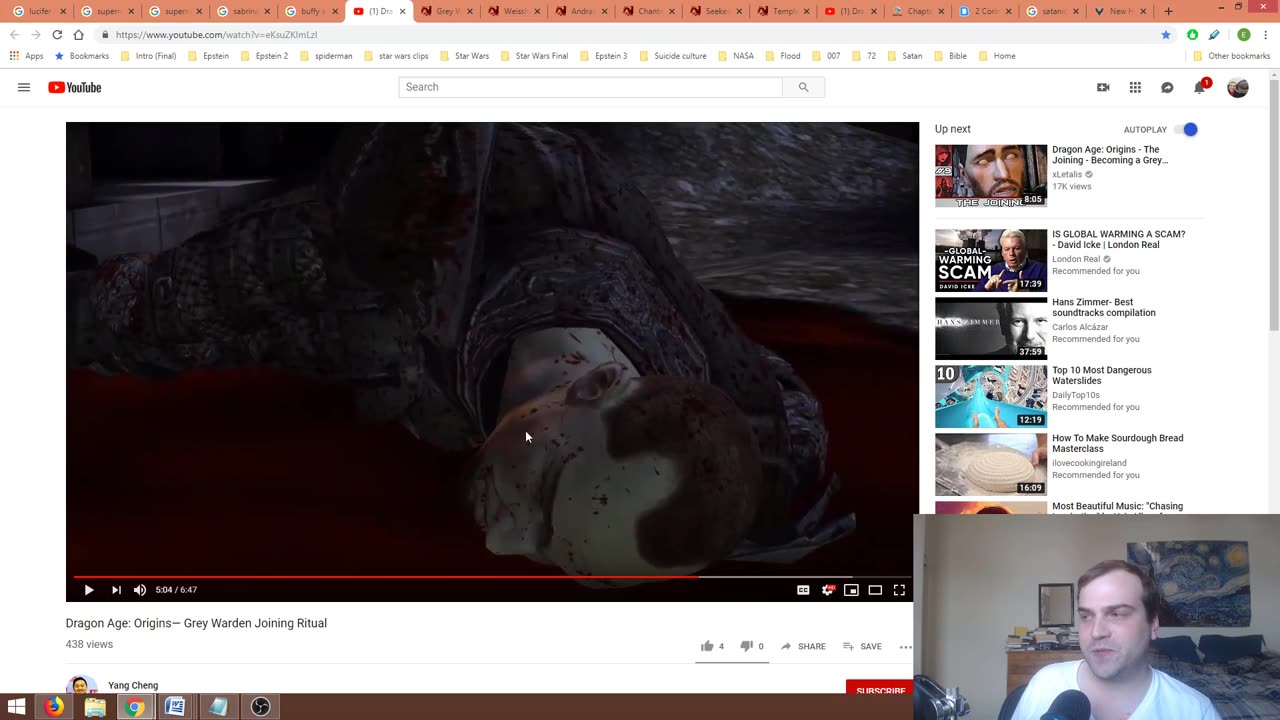The width and height of the screenshot is (1280, 720).
Task: Click the bookmark star in address bar
Action: click(x=1166, y=34)
